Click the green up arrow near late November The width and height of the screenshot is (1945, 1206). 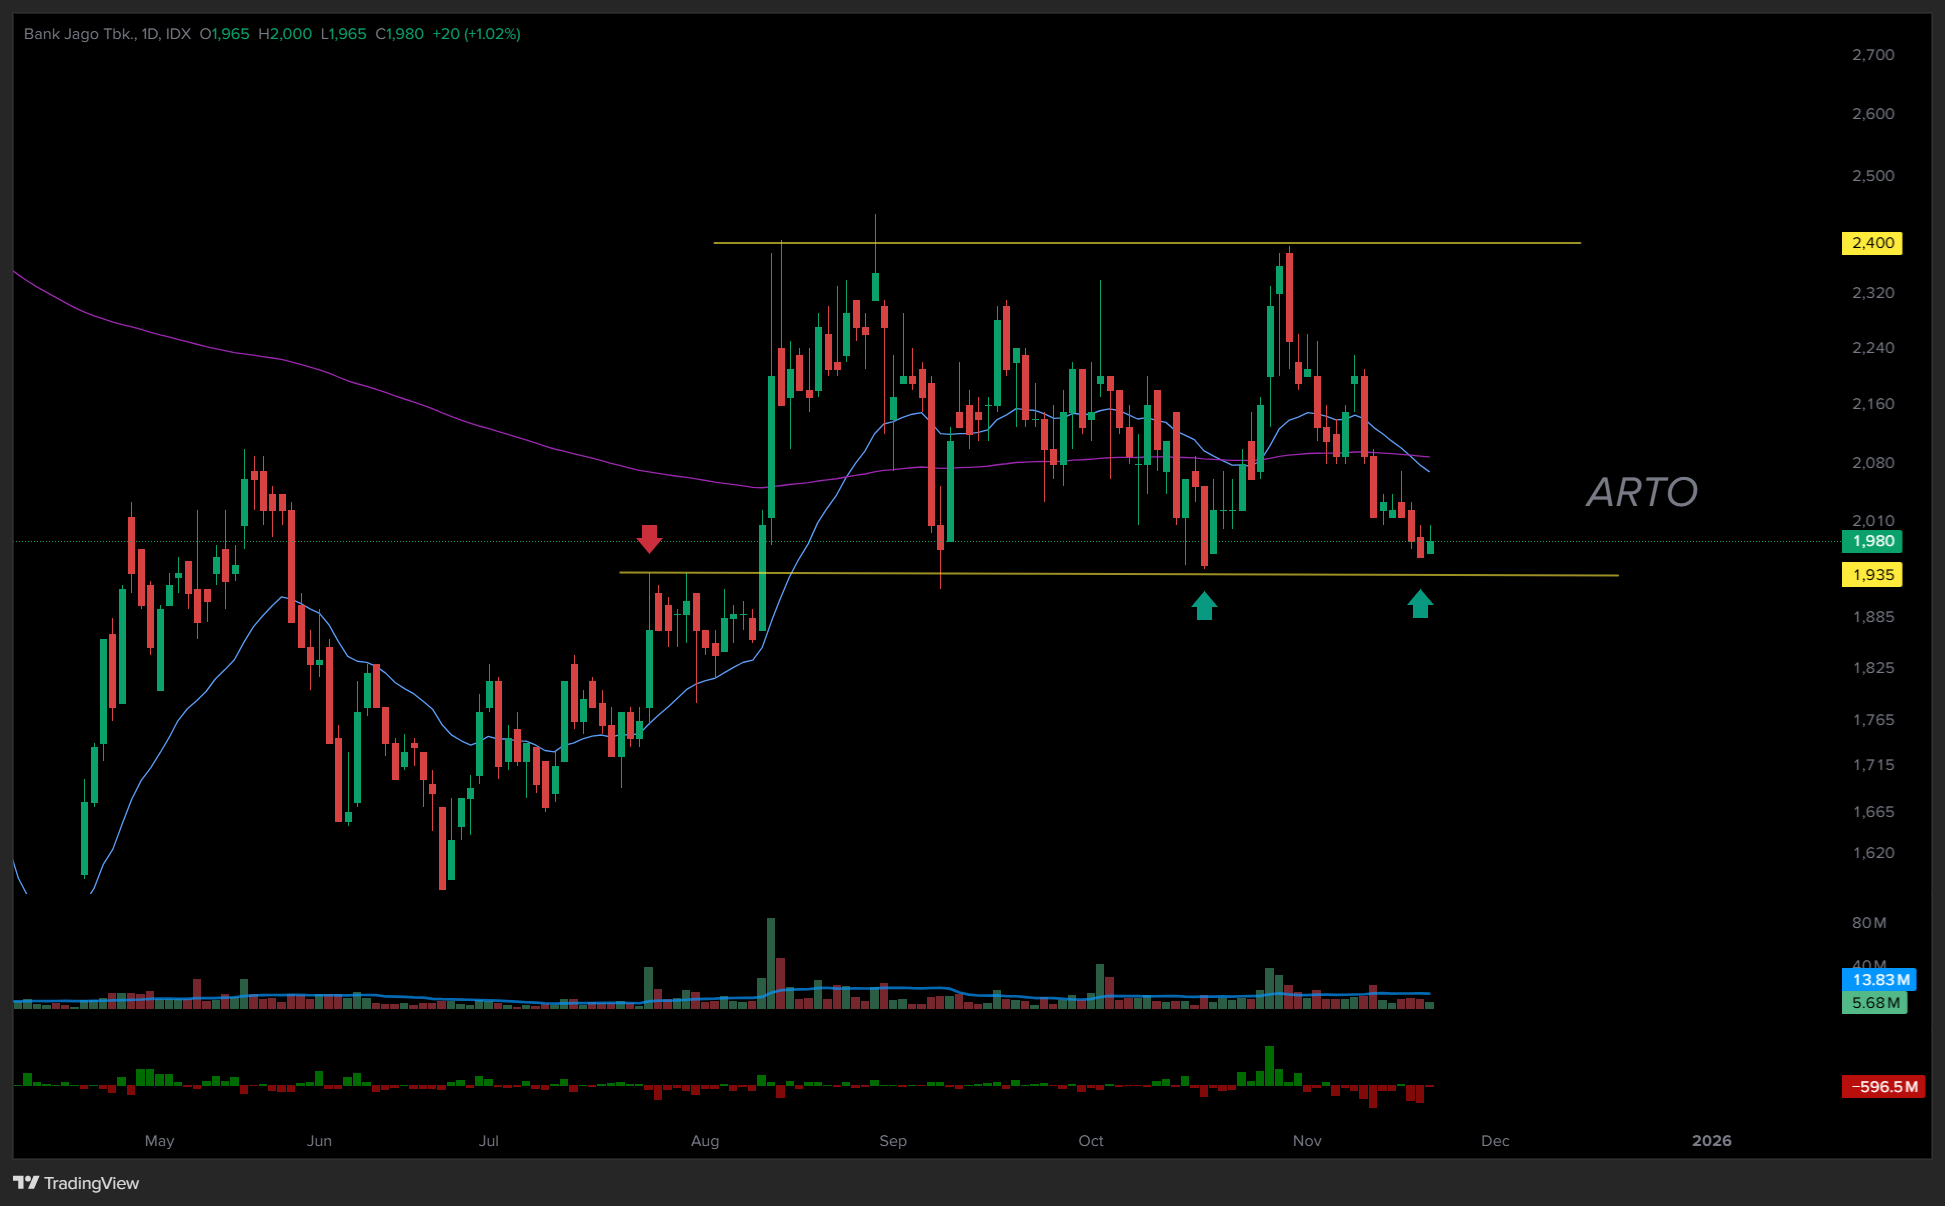coord(1420,604)
